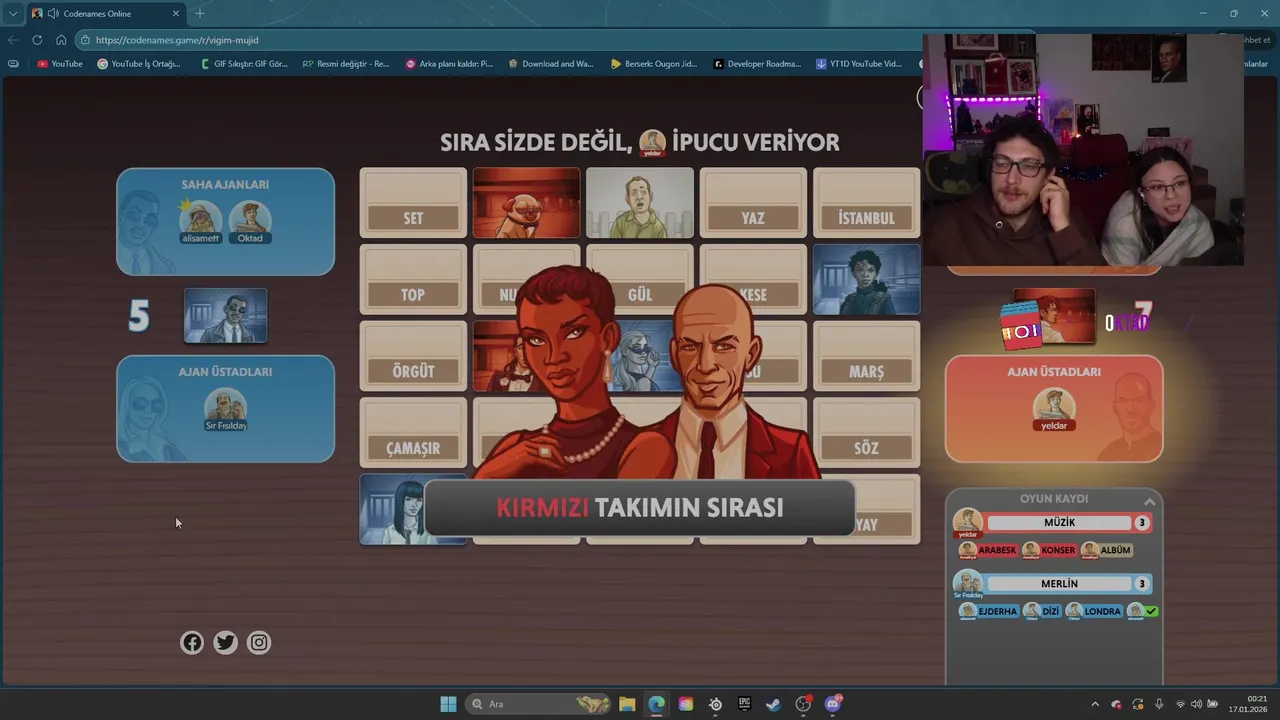Click Sır Fısıldayan avatar in blue Ajan Üstadları
This screenshot has height=720, width=1280.
point(225,410)
